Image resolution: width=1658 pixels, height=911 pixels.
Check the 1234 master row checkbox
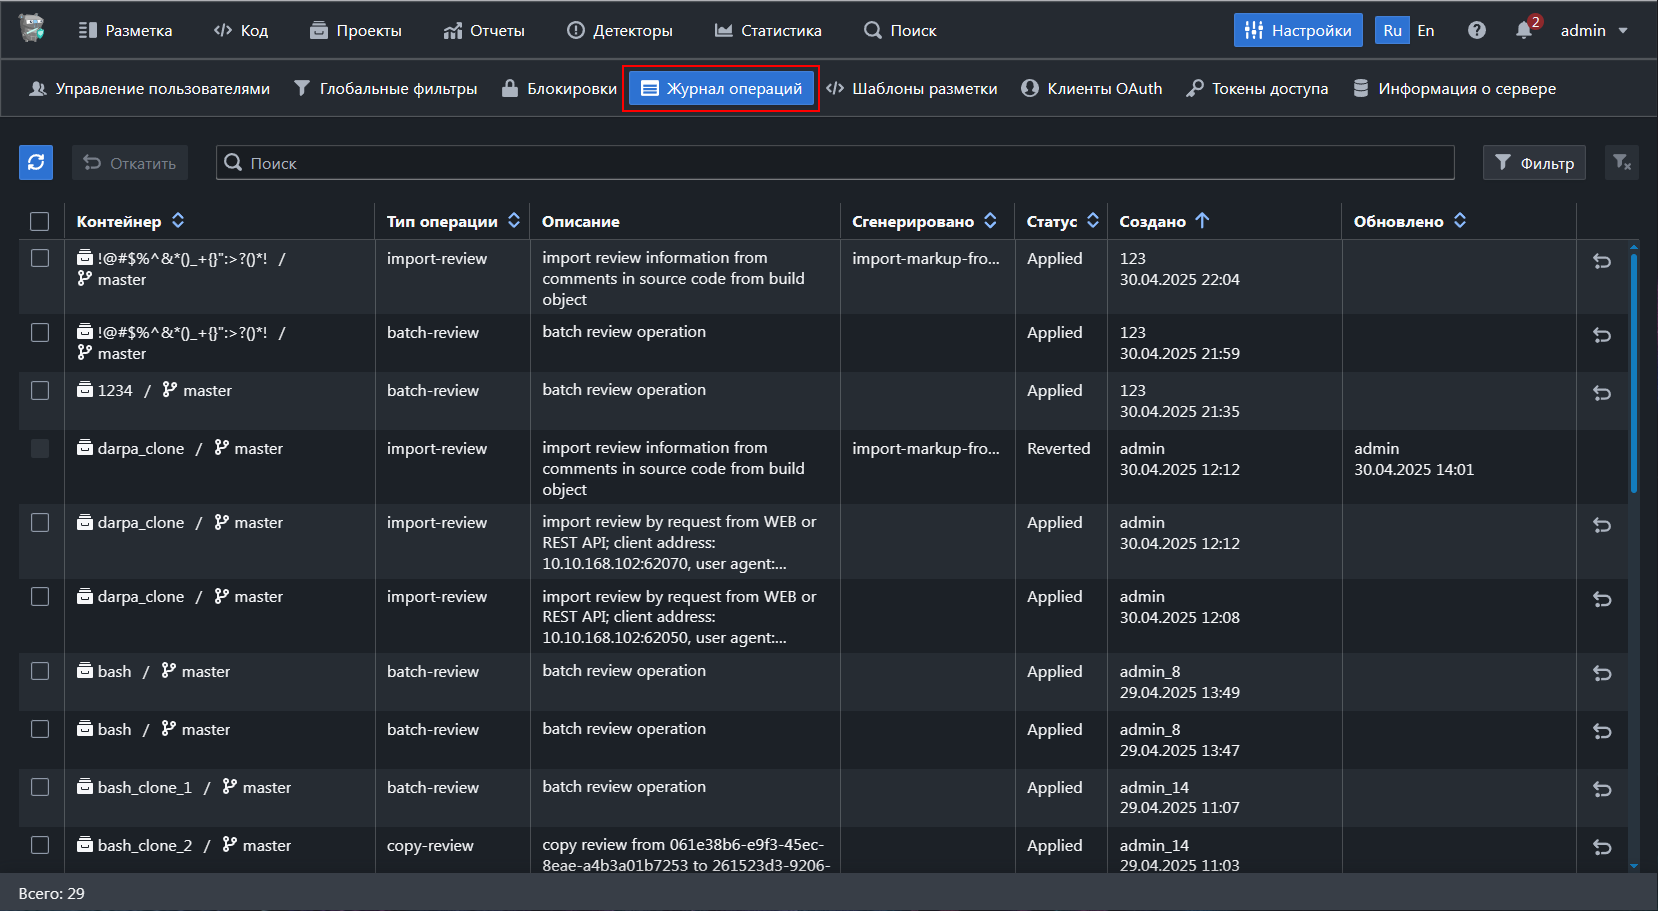tap(40, 390)
